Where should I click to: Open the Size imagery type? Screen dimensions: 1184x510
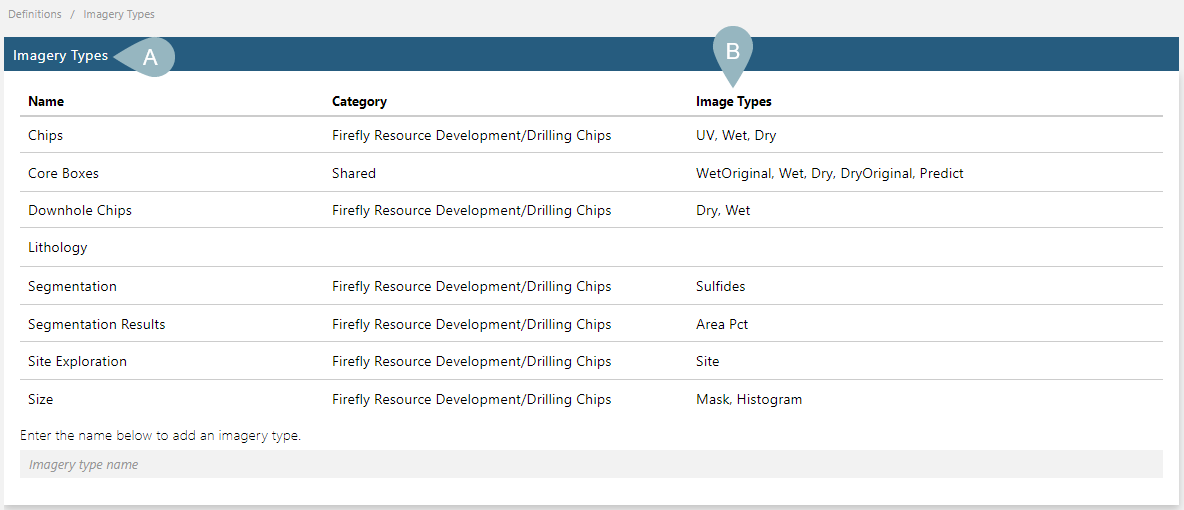coord(41,399)
